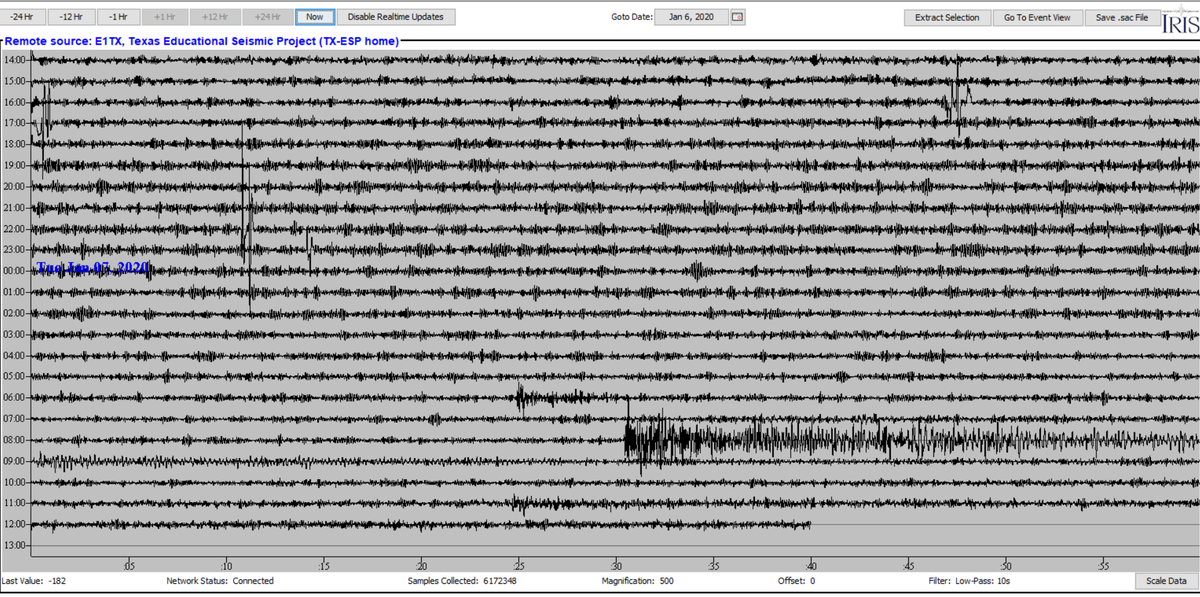Screen dimensions: 1200x597
Task: Click Magnification: 500 status text
Action: (637, 581)
